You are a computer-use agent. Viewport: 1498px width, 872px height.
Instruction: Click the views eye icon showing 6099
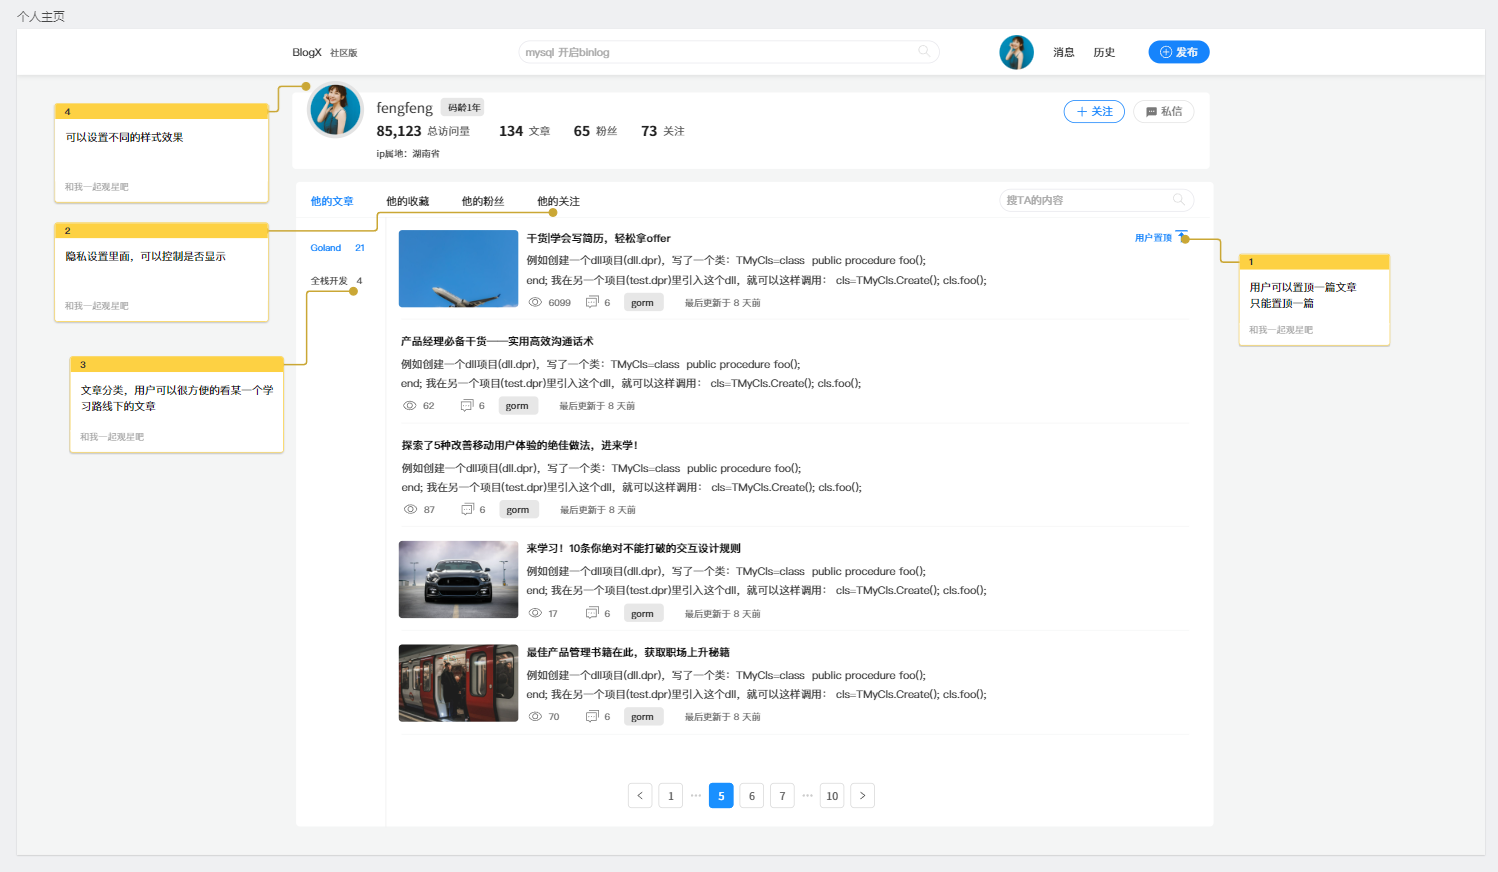click(535, 302)
